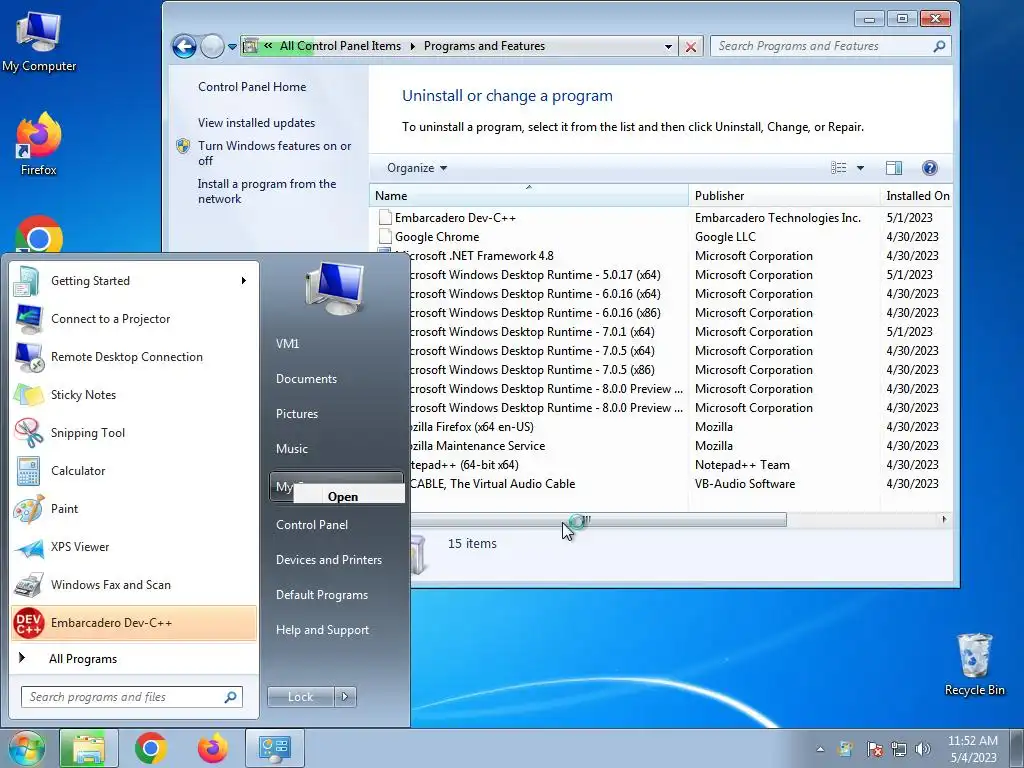
Task: Open the view options dropdown arrow
Action: pos(860,168)
